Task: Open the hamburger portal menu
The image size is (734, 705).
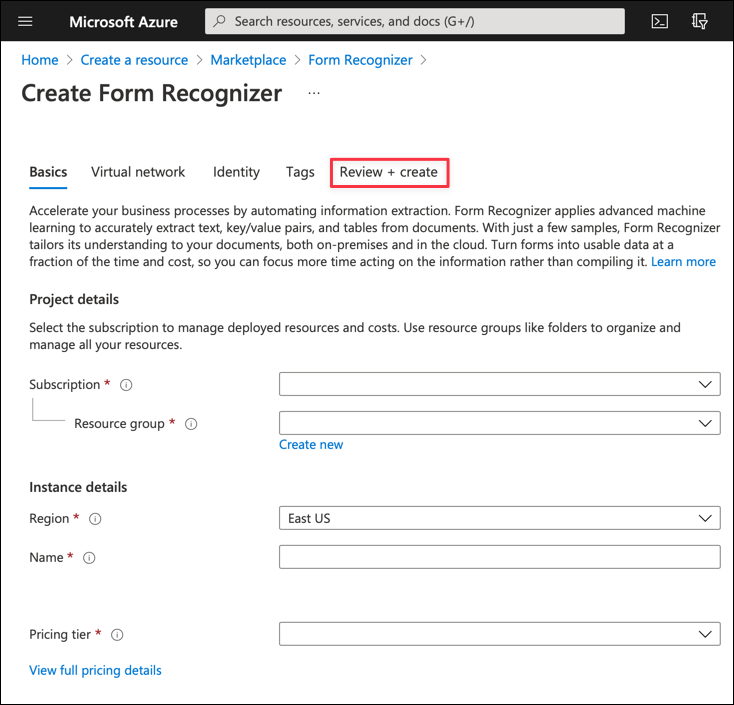Action: click(25, 22)
